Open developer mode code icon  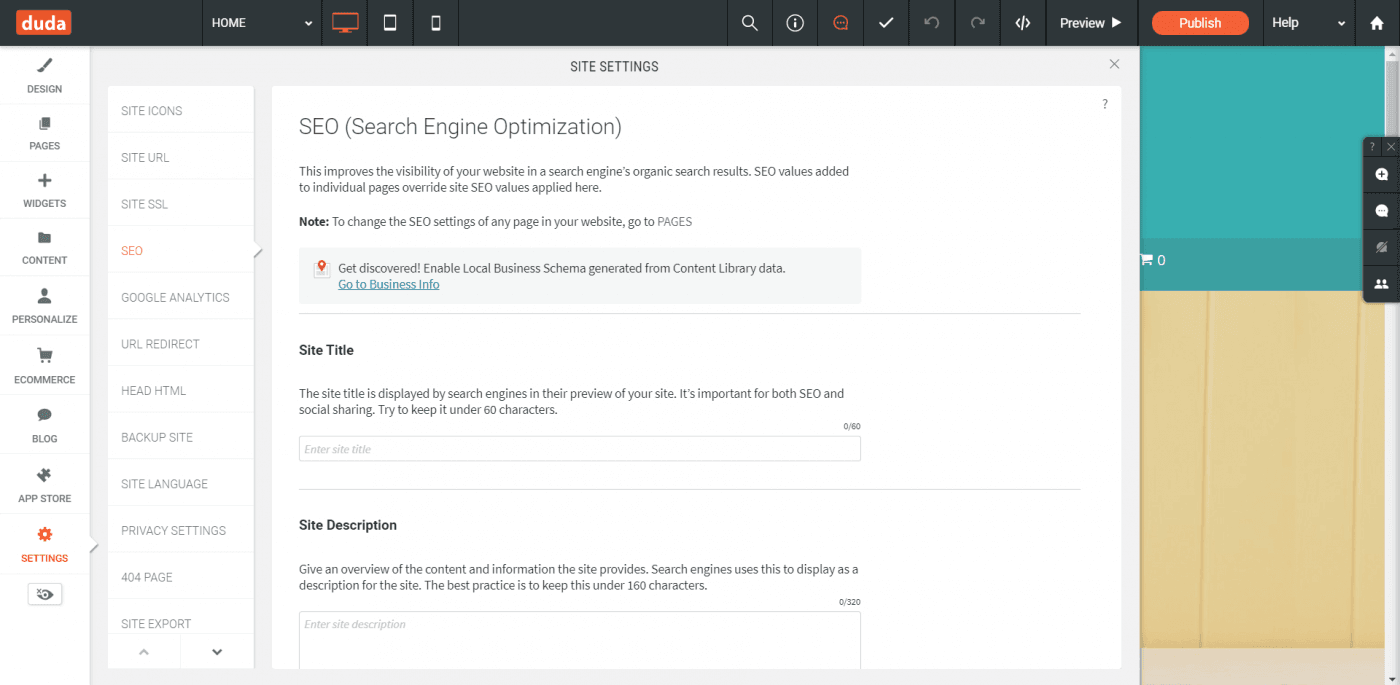1023,23
